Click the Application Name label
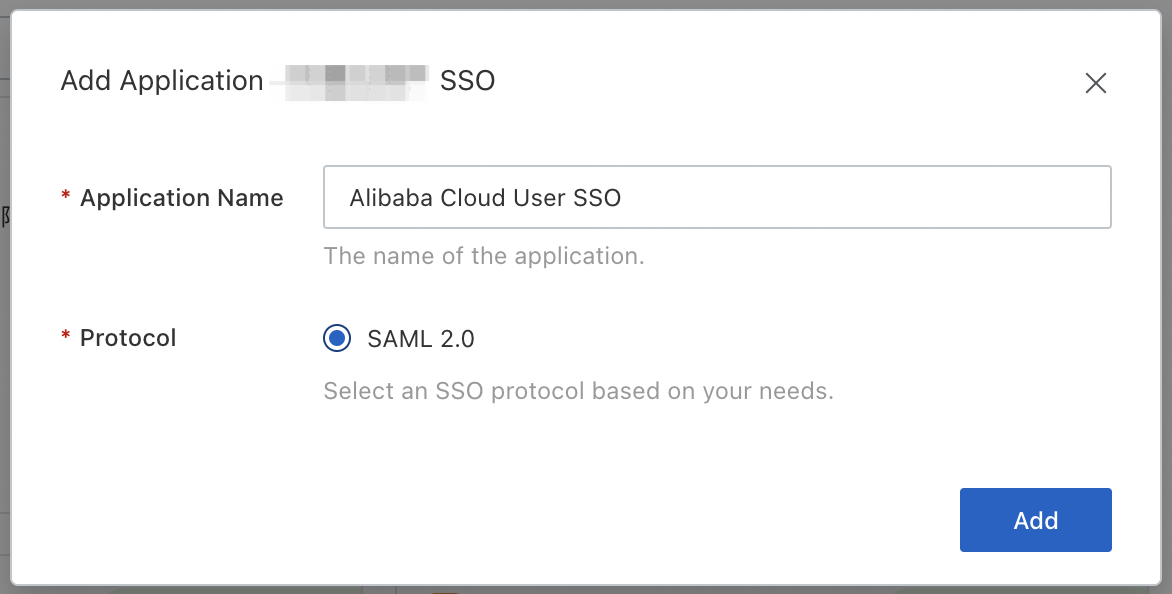 [181, 198]
